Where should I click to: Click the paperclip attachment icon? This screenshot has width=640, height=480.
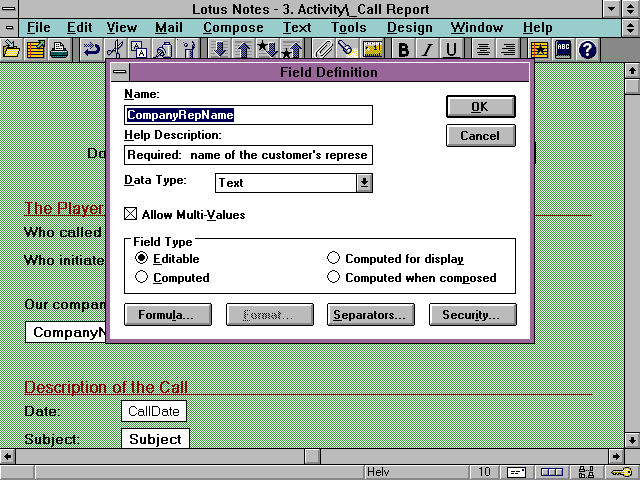324,49
